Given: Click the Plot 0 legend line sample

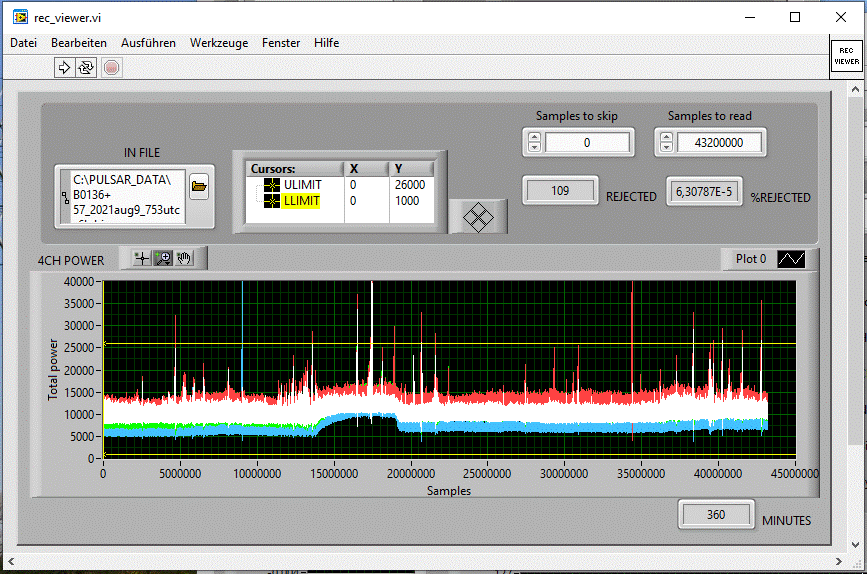Looking at the screenshot, I should coord(791,258).
